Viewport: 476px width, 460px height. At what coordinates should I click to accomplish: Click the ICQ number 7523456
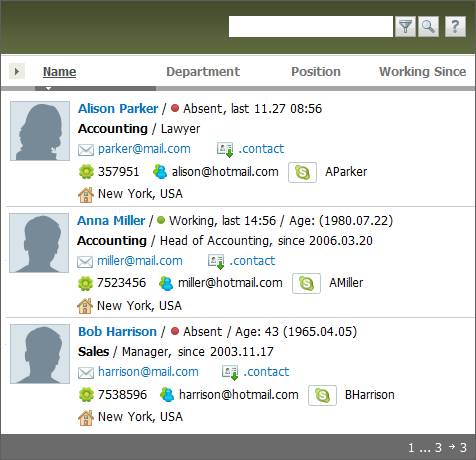tap(121, 283)
